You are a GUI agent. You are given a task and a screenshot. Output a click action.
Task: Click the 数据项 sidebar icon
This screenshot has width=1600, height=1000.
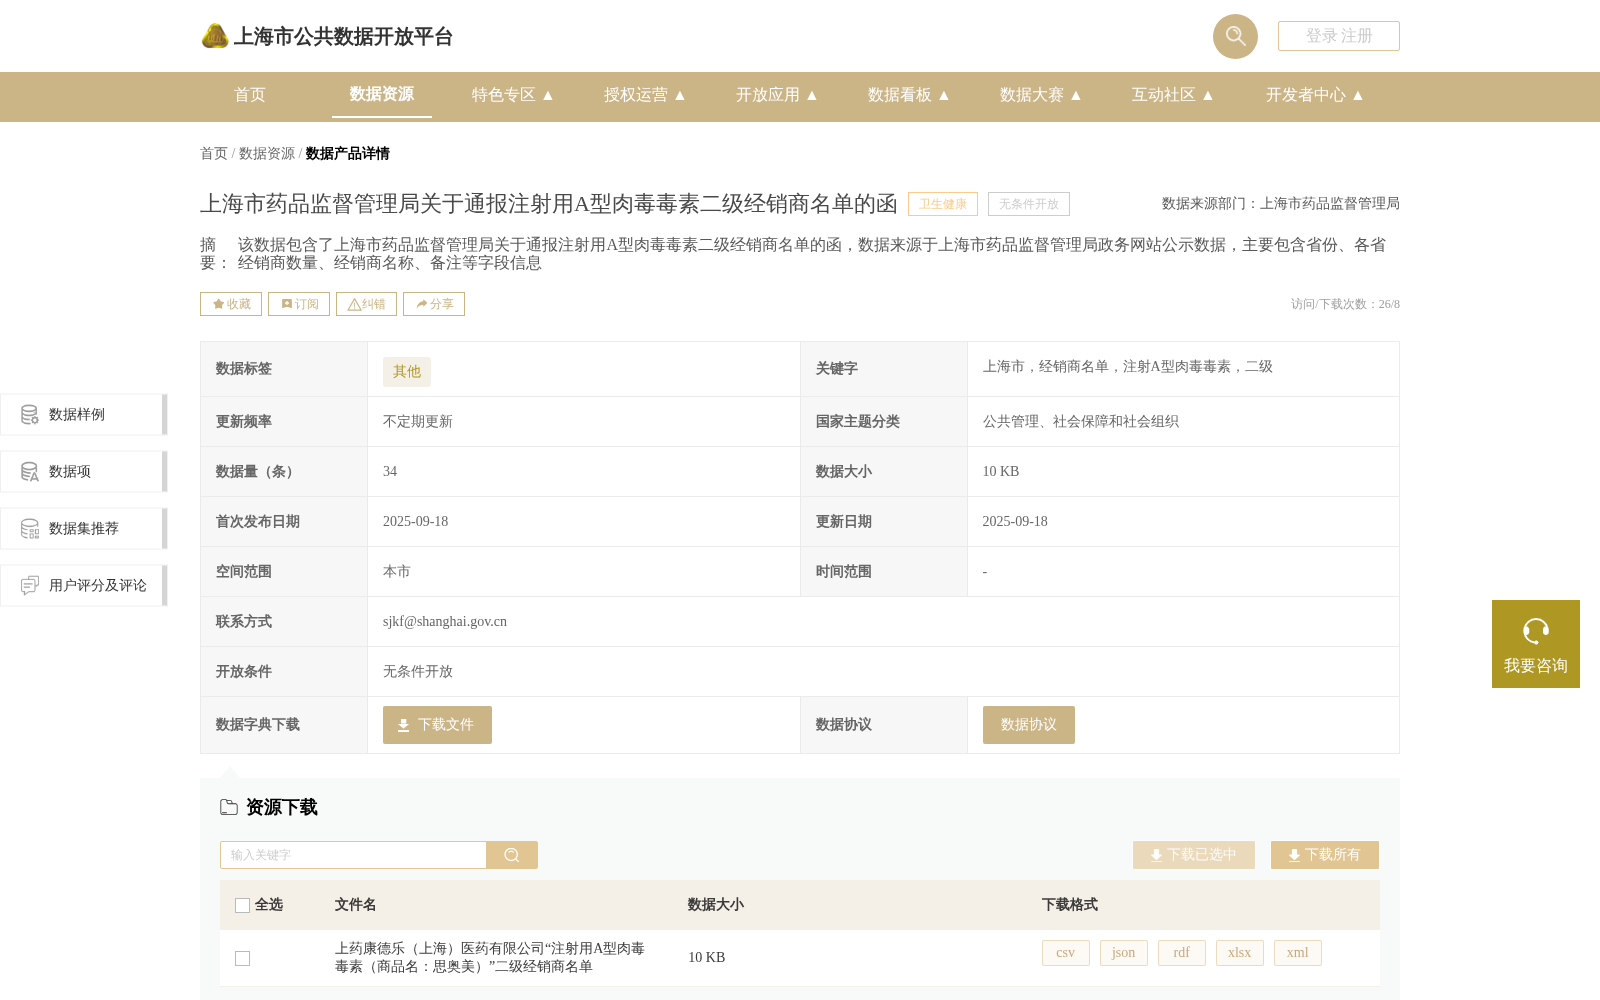30,471
